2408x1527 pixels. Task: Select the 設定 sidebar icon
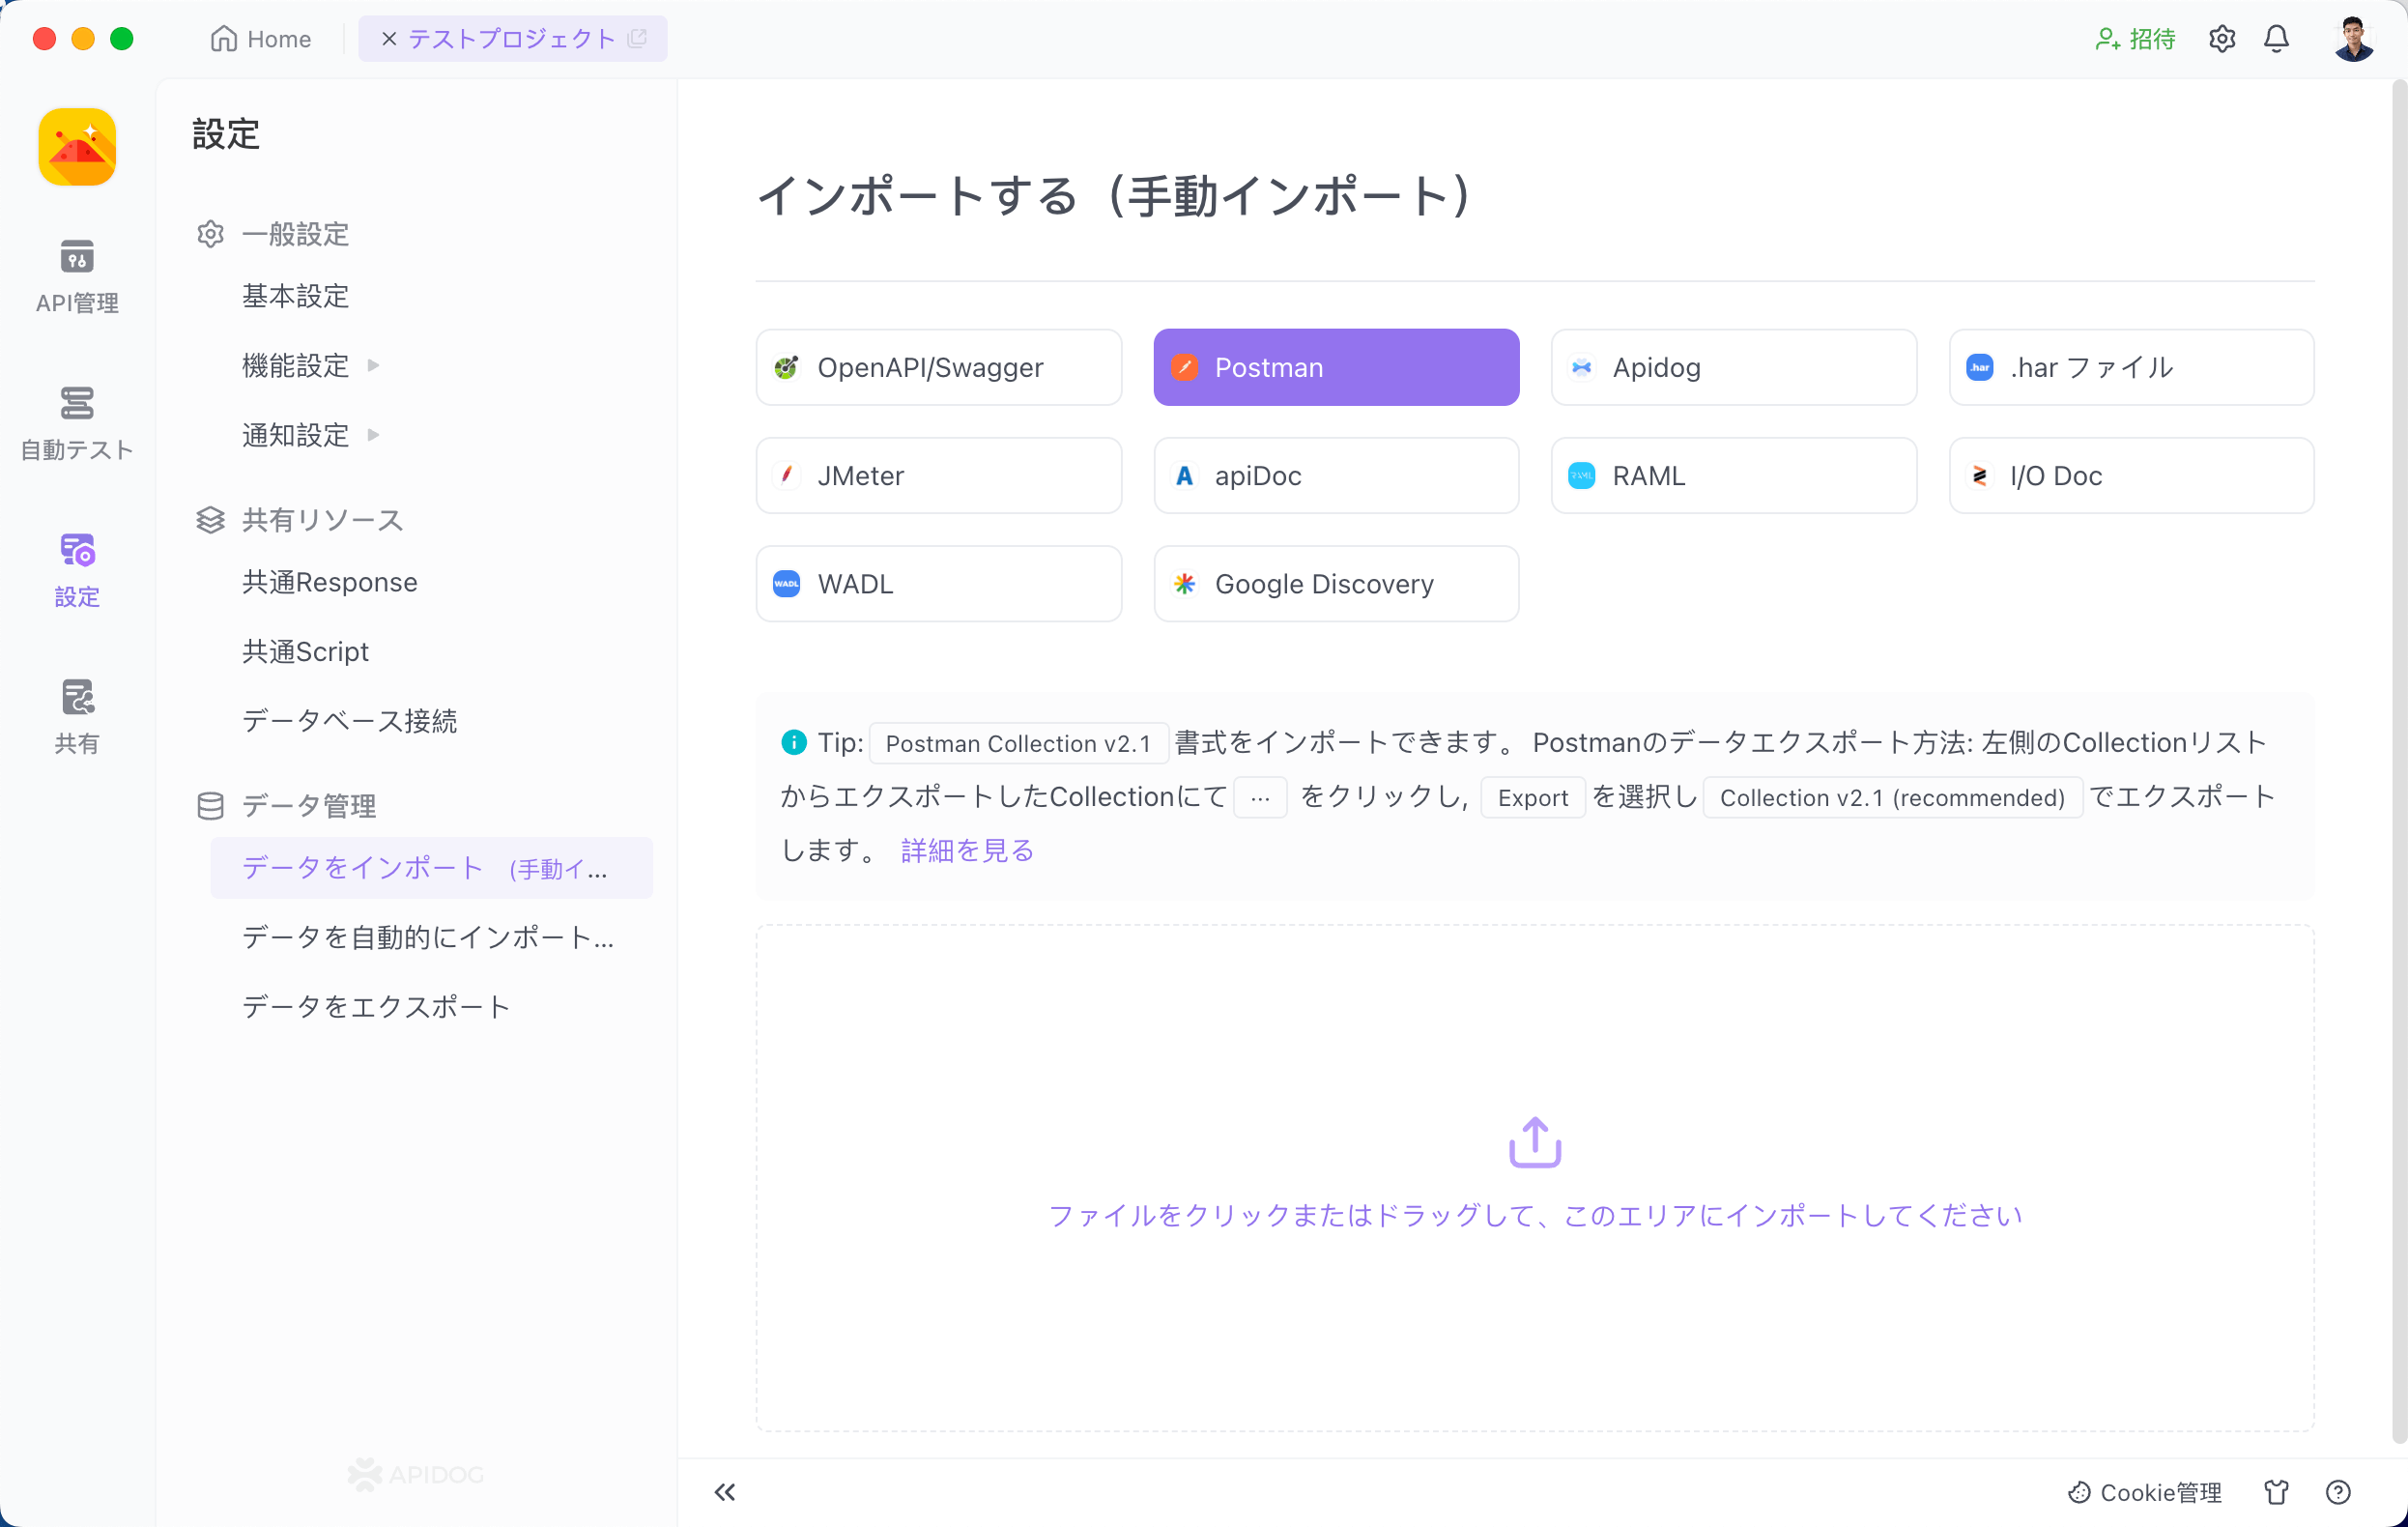[x=77, y=571]
